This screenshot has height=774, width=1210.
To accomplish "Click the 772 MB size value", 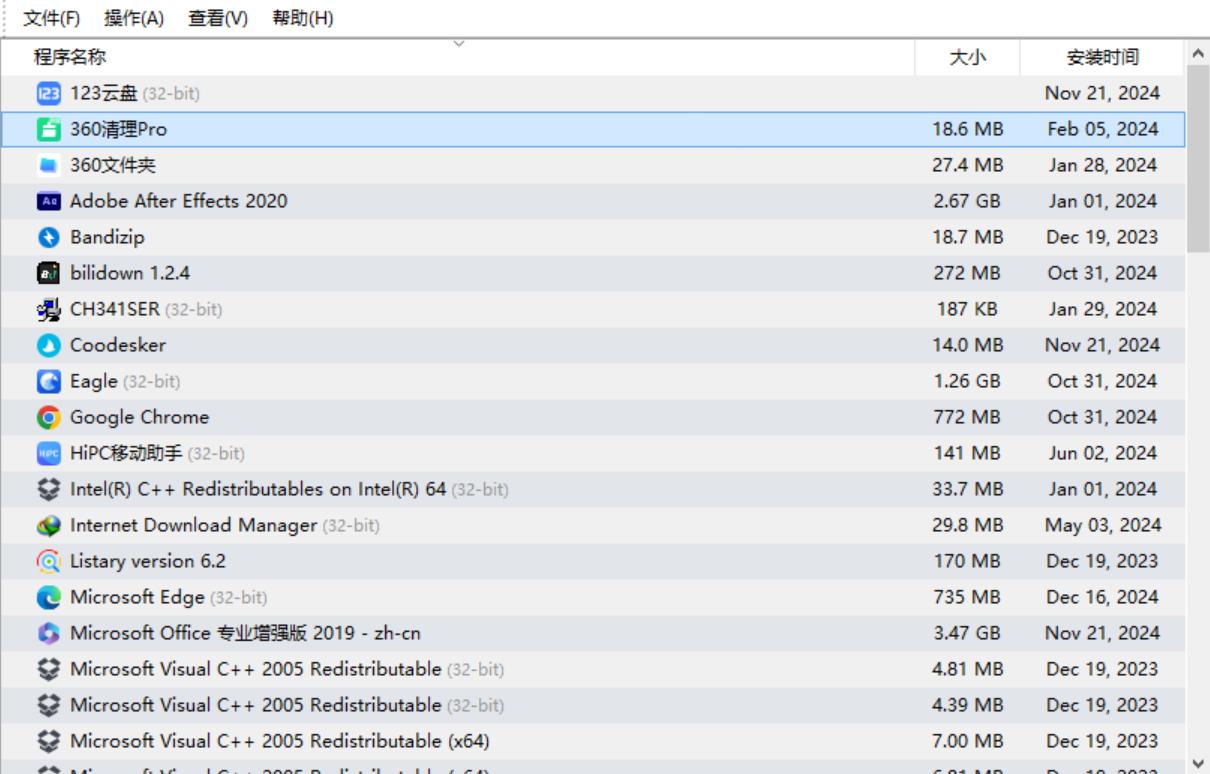I will point(967,417).
